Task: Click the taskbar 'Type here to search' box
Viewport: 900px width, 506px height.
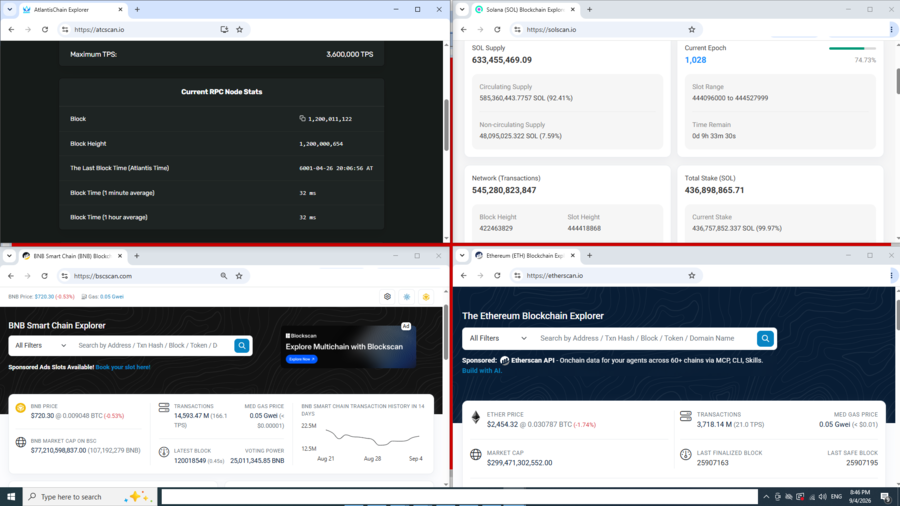Action: 90,497
